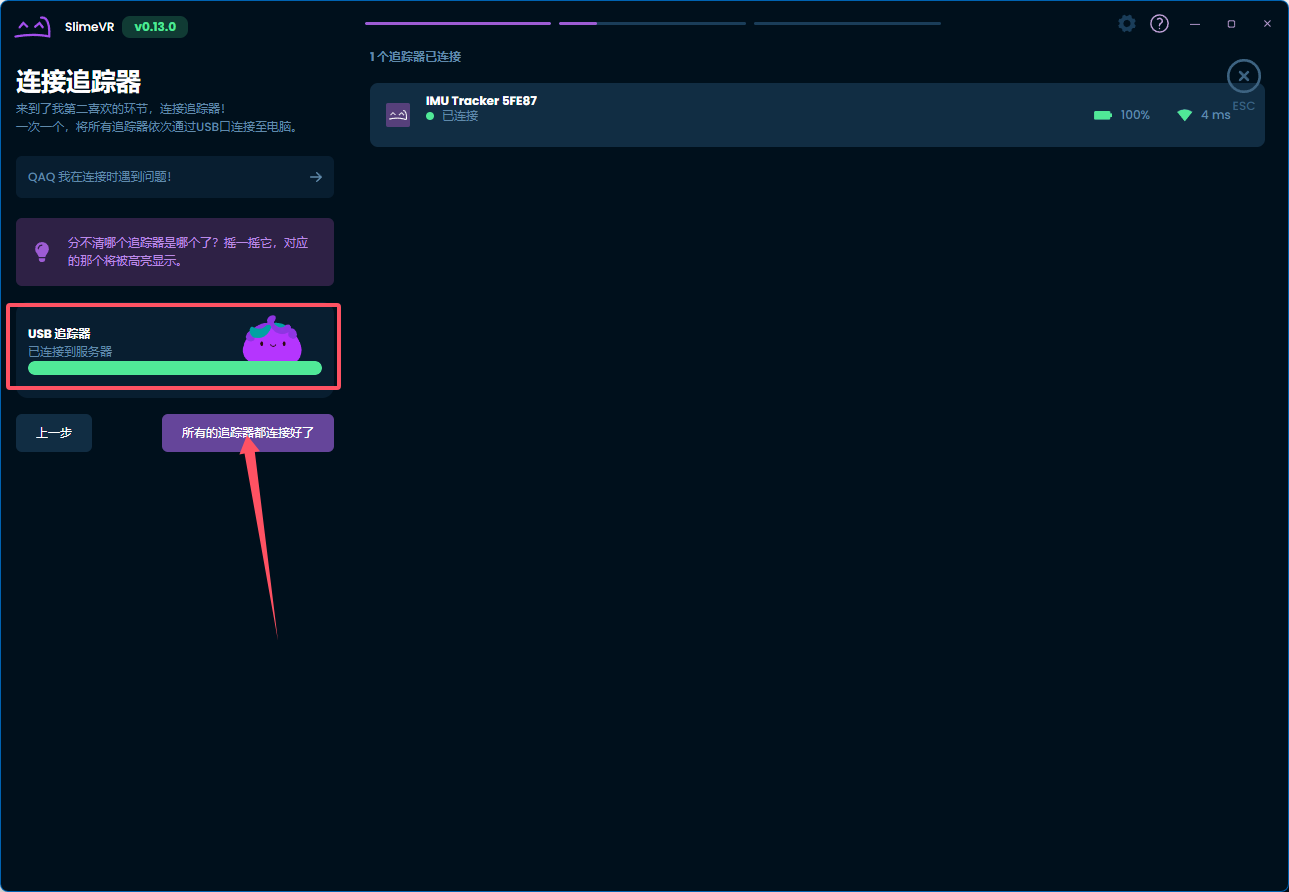Minimize the SlimeVR window
Screen dimensions: 1289x892
[x=1195, y=23]
